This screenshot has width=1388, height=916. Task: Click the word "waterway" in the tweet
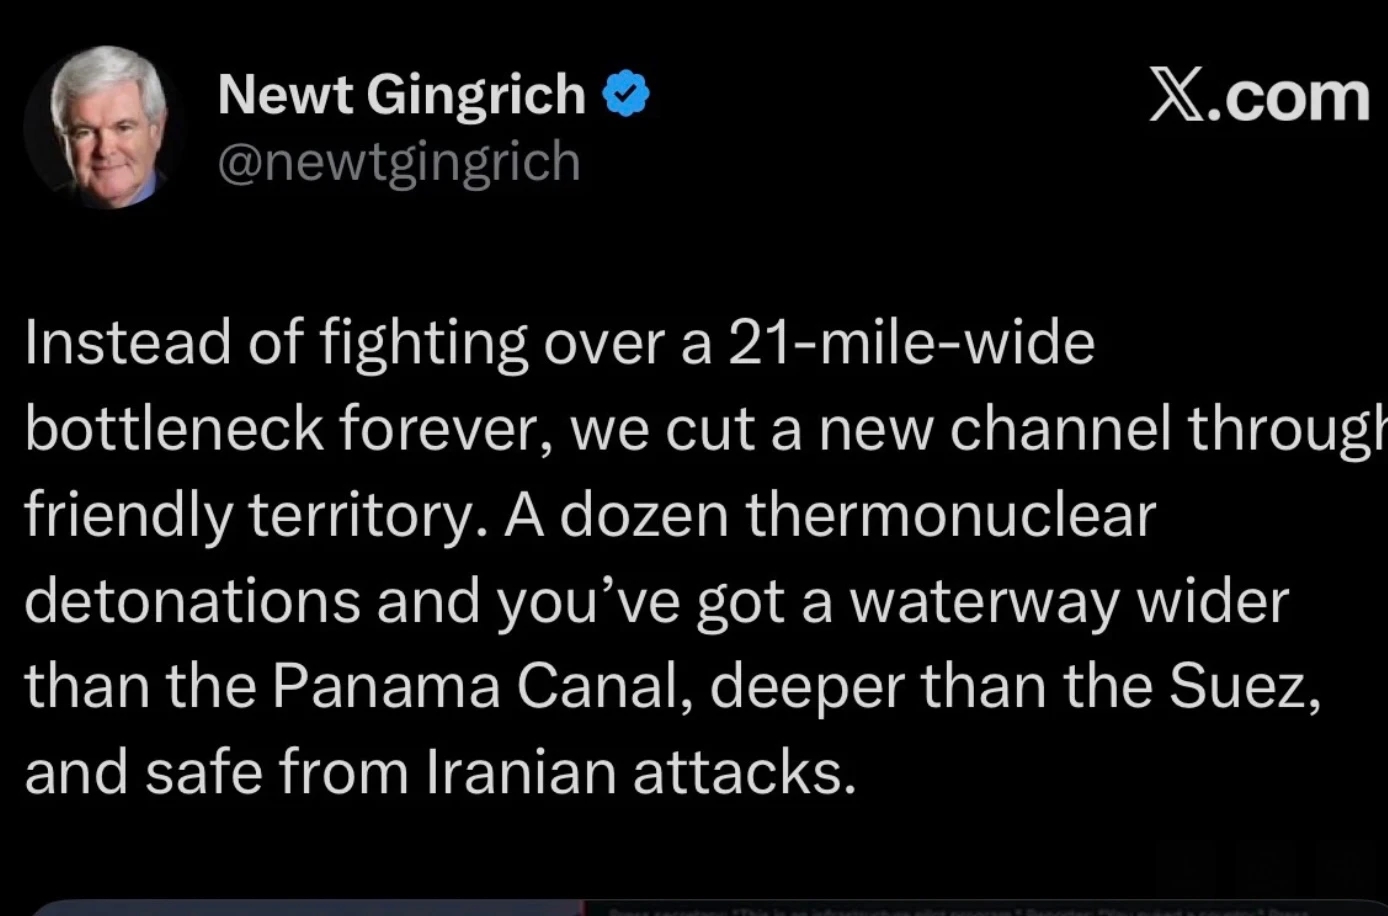coord(983,602)
